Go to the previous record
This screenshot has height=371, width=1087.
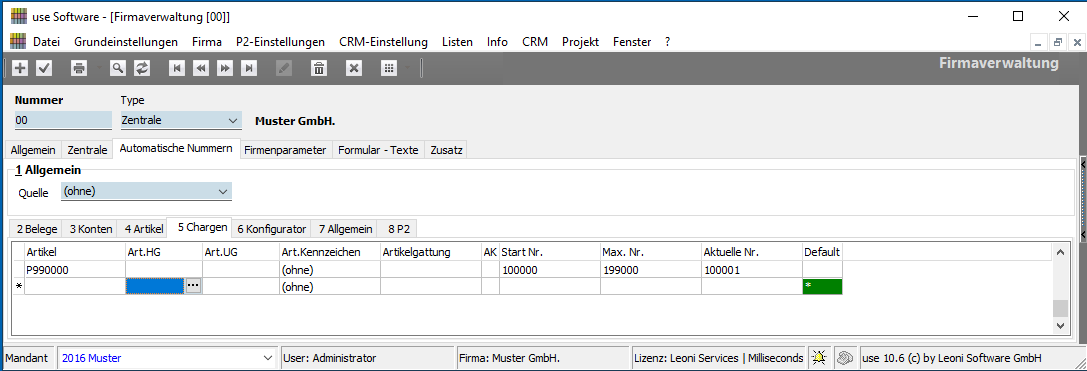click(201, 68)
